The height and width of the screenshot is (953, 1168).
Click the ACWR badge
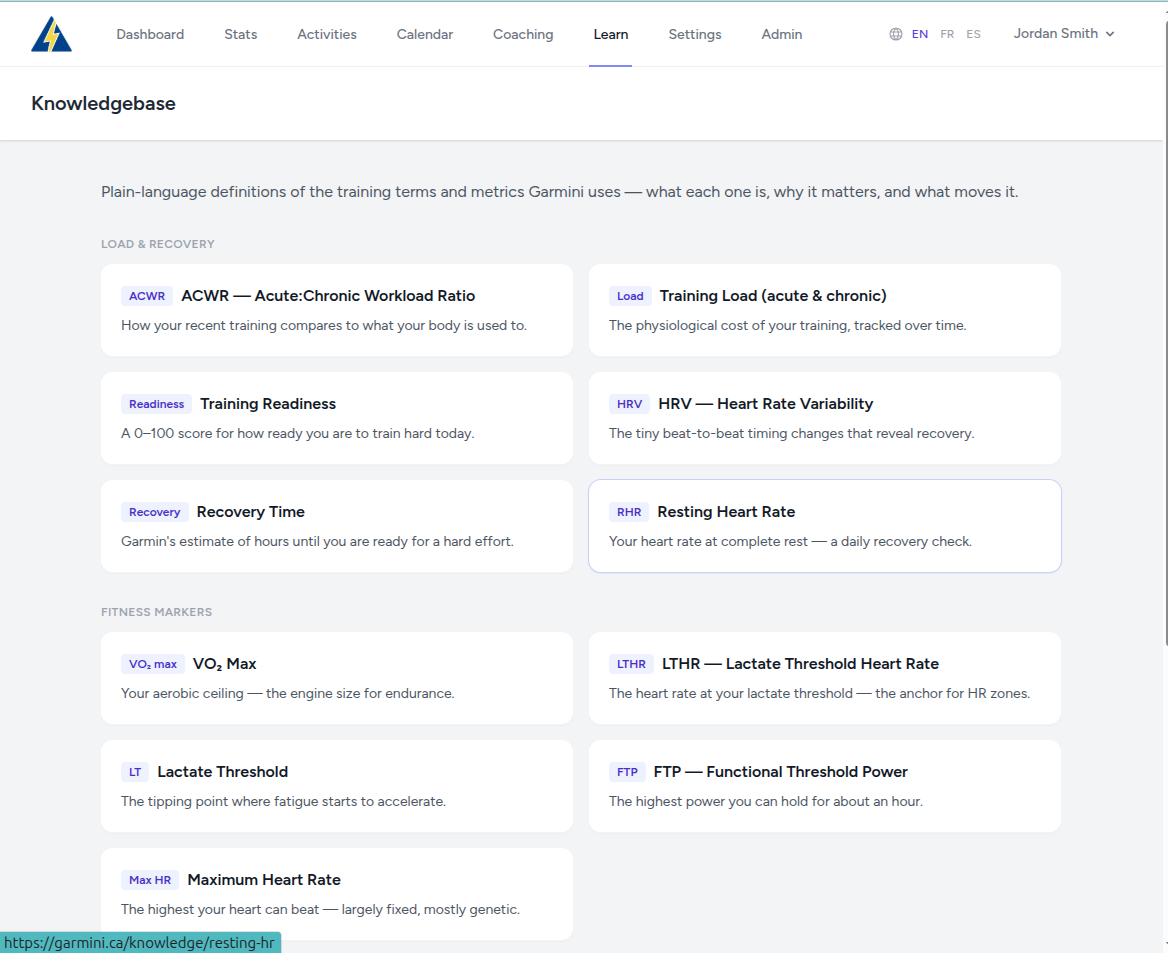pos(147,296)
